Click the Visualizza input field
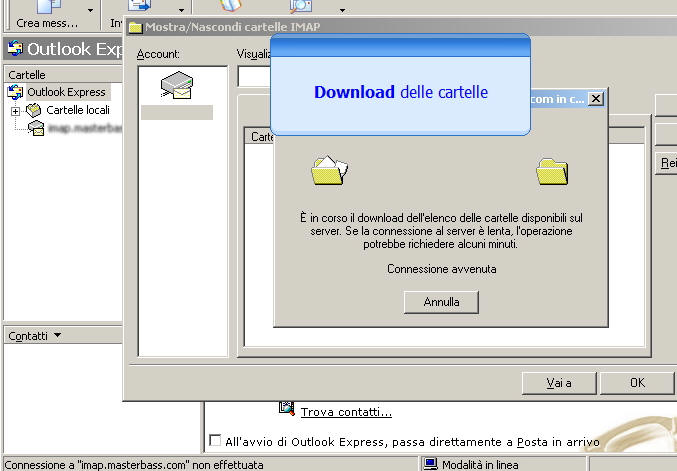The width and height of the screenshot is (677, 471). 254,78
